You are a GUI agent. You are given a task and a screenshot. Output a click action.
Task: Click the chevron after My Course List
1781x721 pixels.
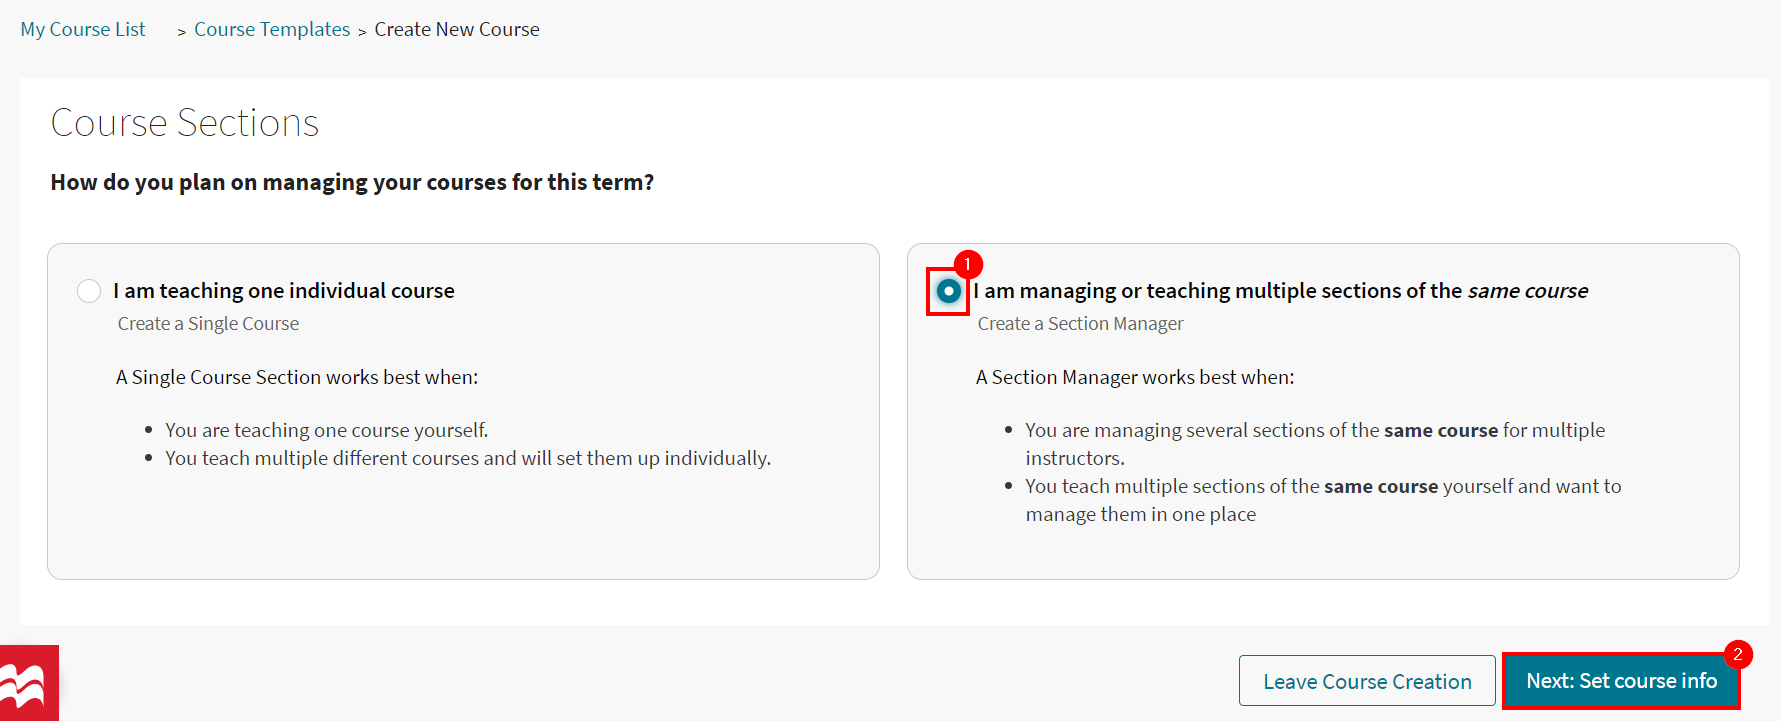tap(179, 30)
